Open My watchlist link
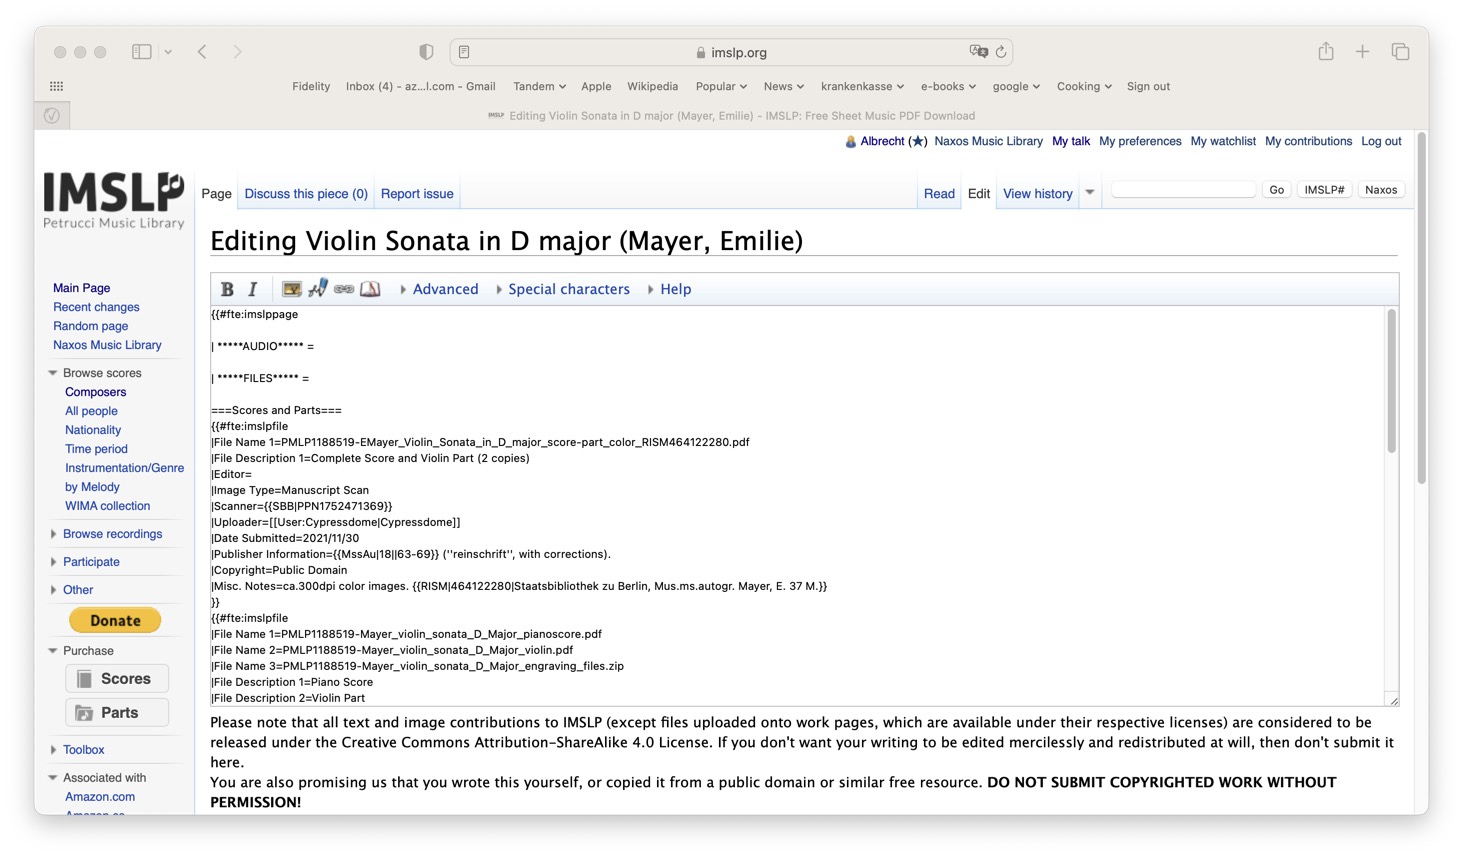The image size is (1463, 857). click(x=1223, y=141)
